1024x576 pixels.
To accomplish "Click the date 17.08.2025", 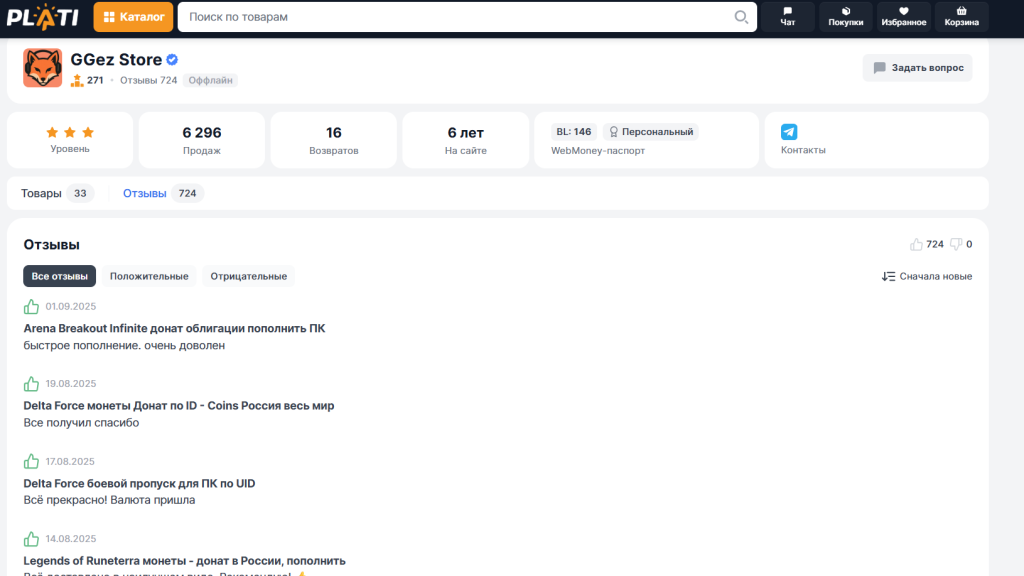I will 70,461.
